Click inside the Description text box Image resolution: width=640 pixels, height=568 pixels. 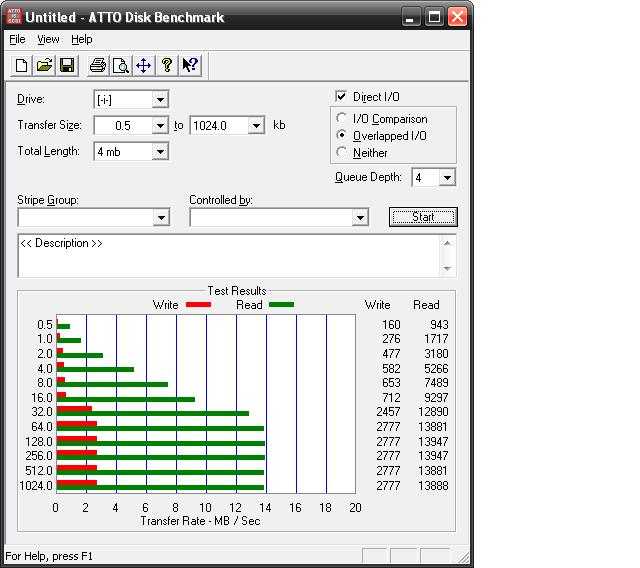coord(229,256)
